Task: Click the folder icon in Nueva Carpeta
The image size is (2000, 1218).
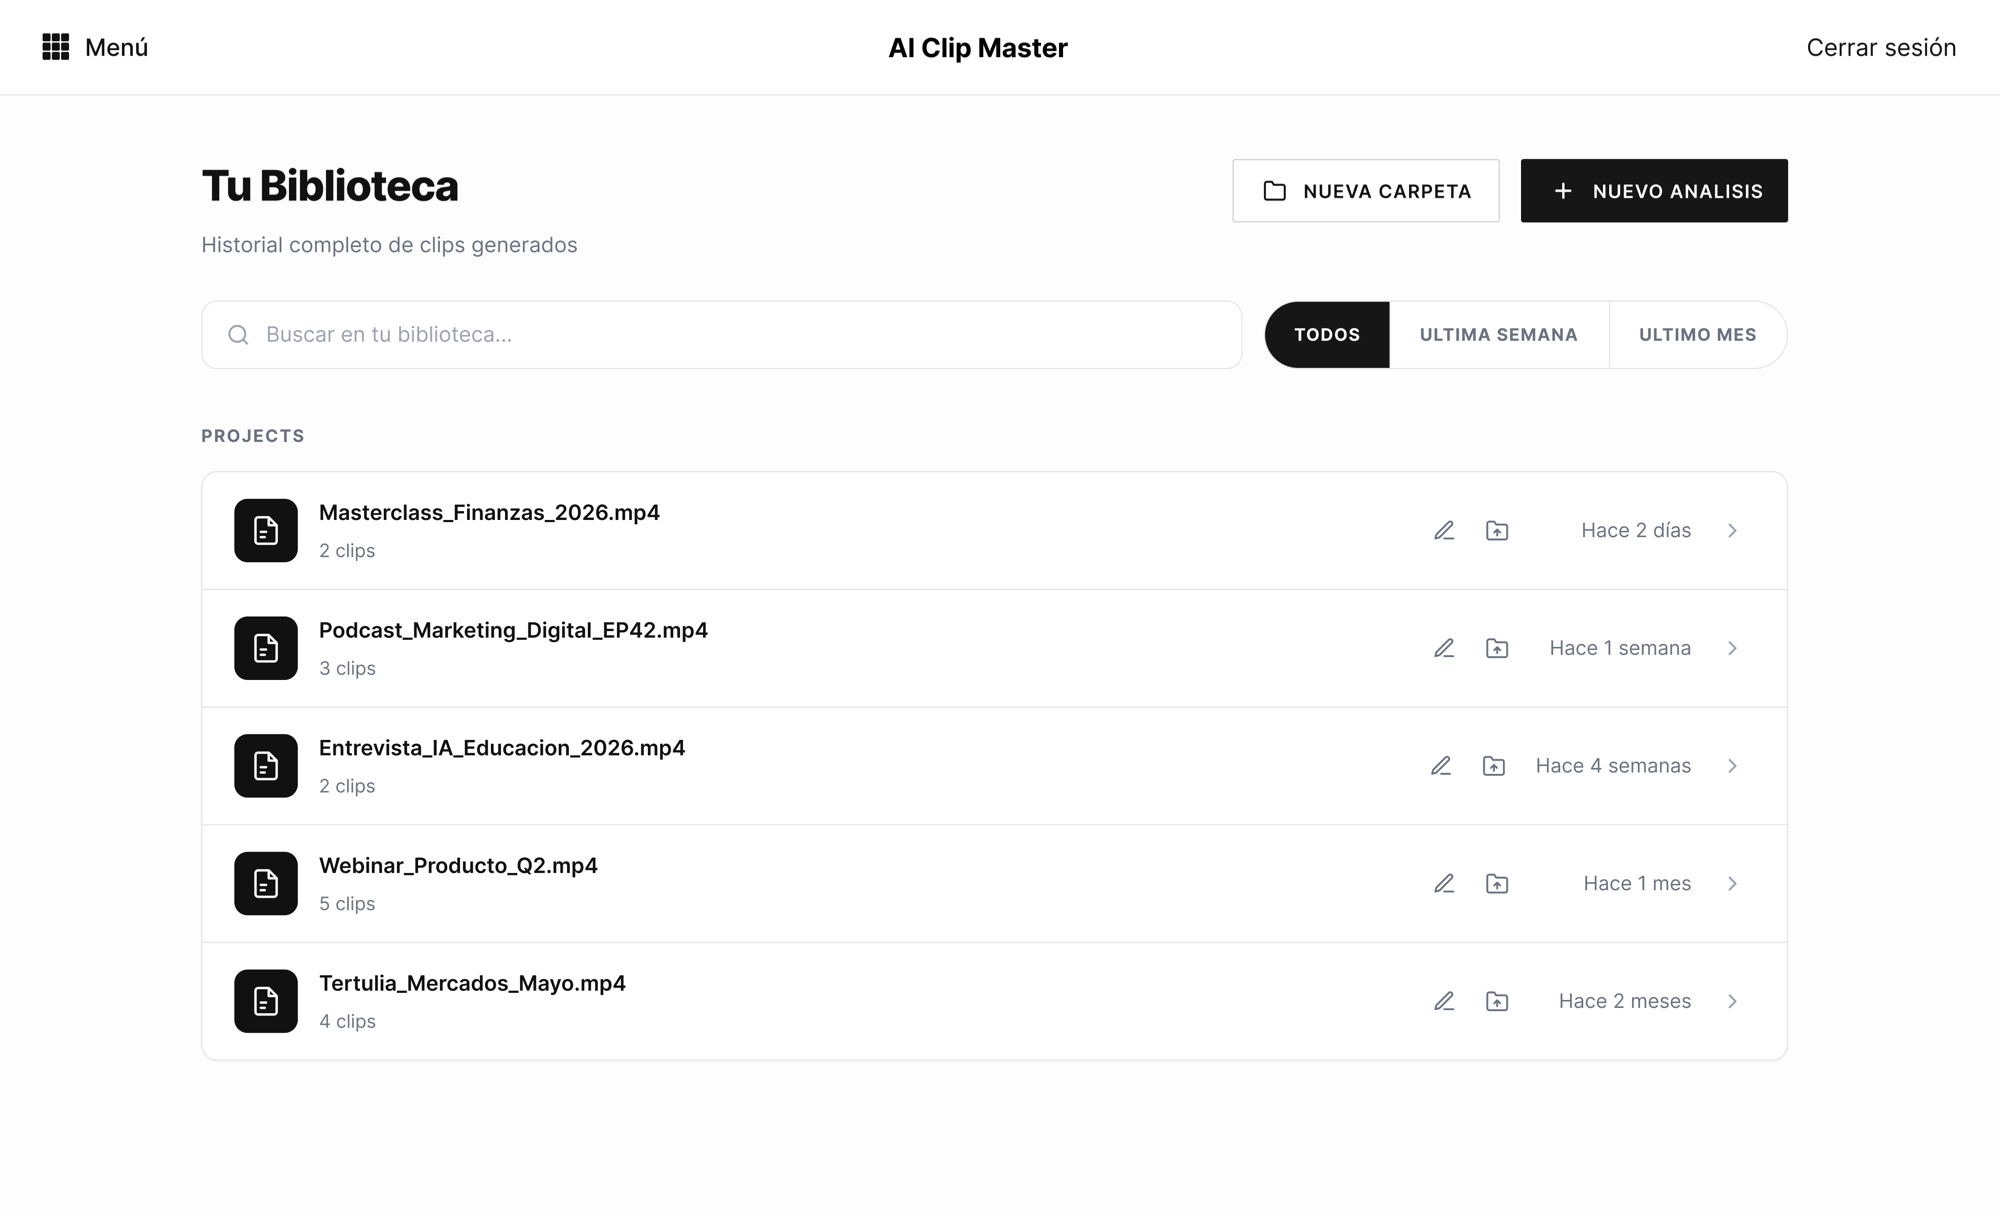Action: [x=1274, y=191]
